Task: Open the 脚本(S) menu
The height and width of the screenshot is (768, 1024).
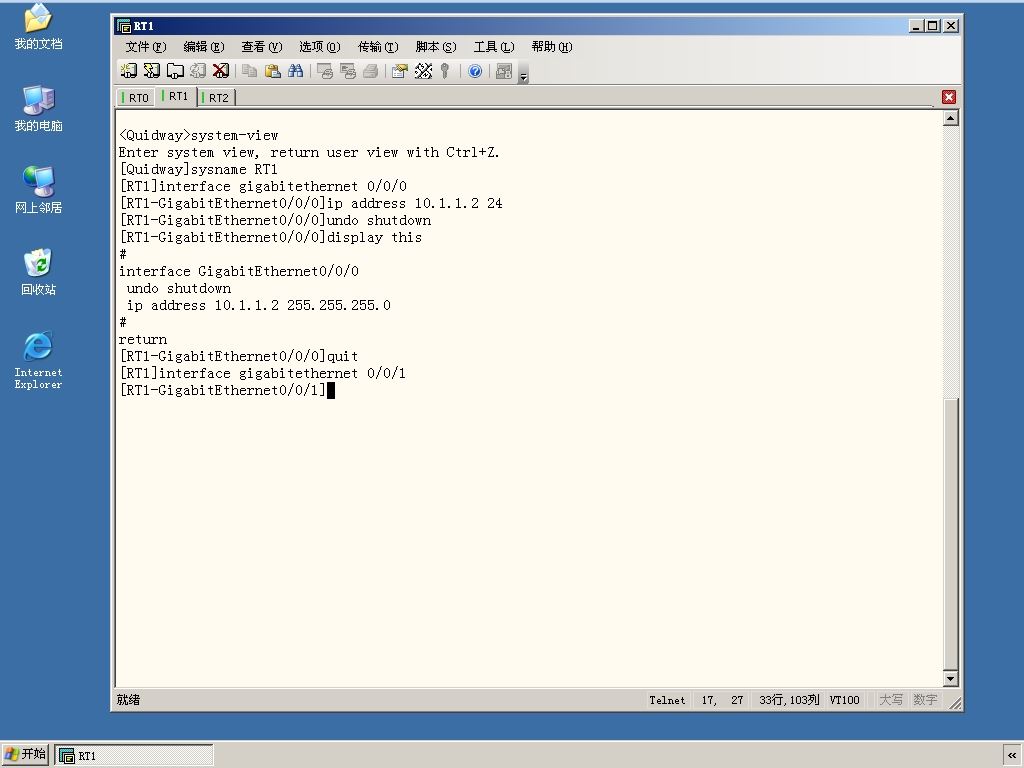Action: coord(436,46)
